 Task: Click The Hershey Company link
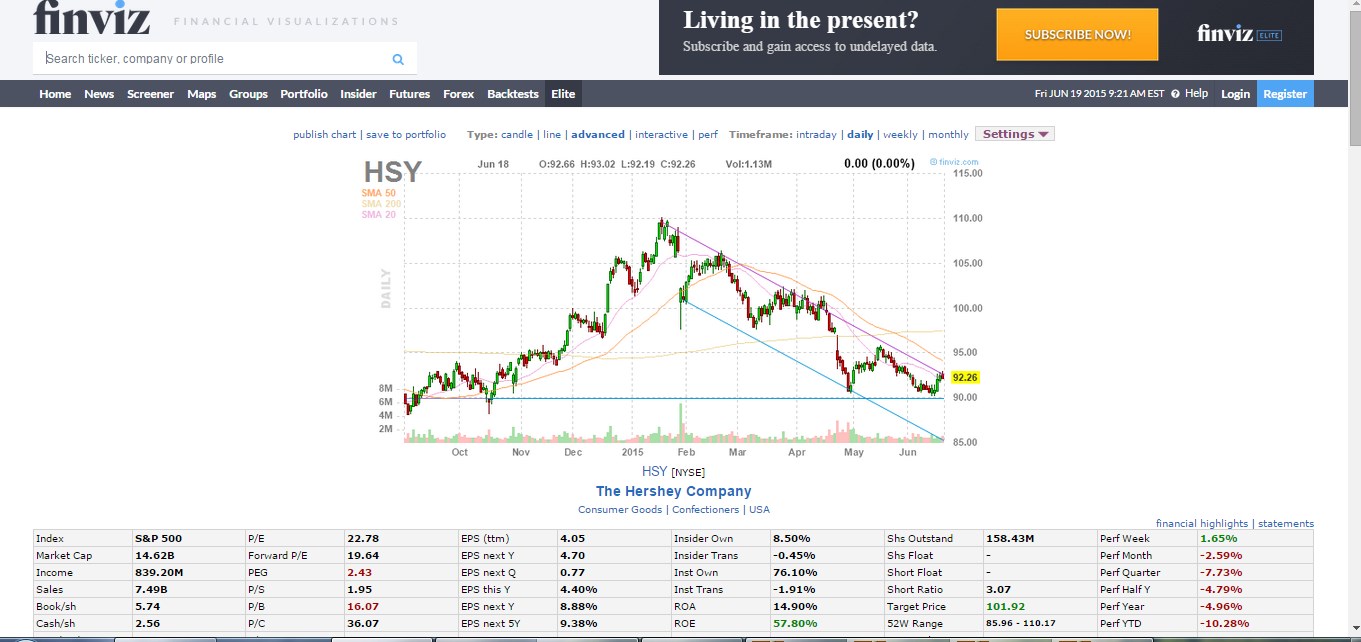[673, 491]
